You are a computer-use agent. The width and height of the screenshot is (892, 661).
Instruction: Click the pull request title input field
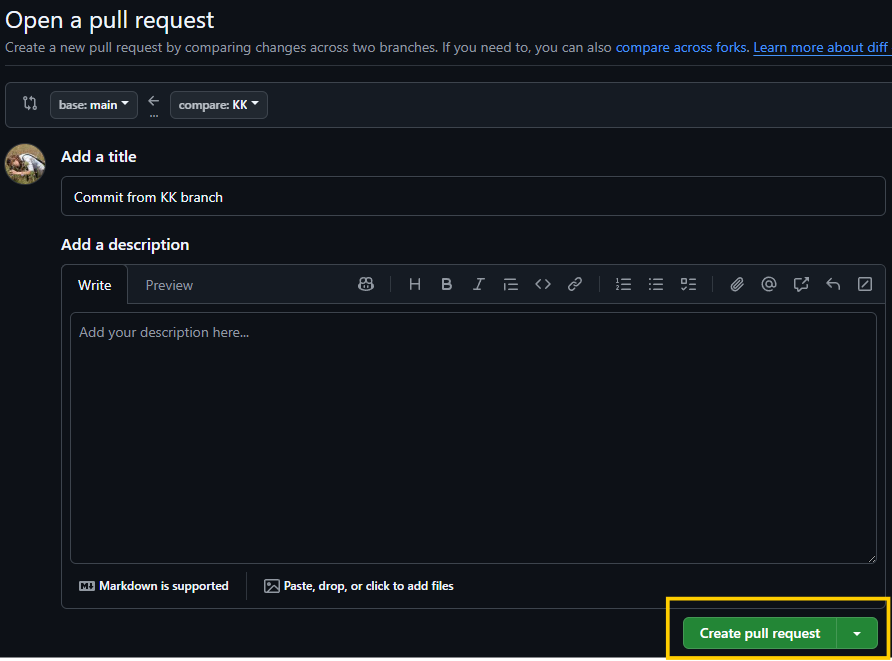pyautogui.click(x=473, y=197)
